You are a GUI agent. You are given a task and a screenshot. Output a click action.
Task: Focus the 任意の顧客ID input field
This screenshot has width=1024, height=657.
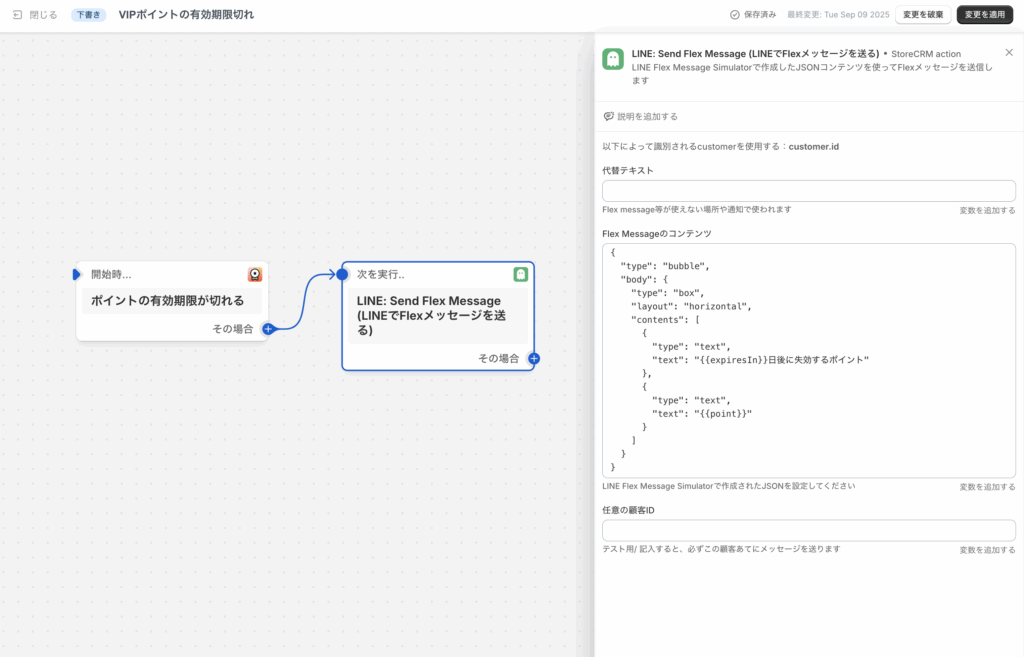tap(808, 530)
